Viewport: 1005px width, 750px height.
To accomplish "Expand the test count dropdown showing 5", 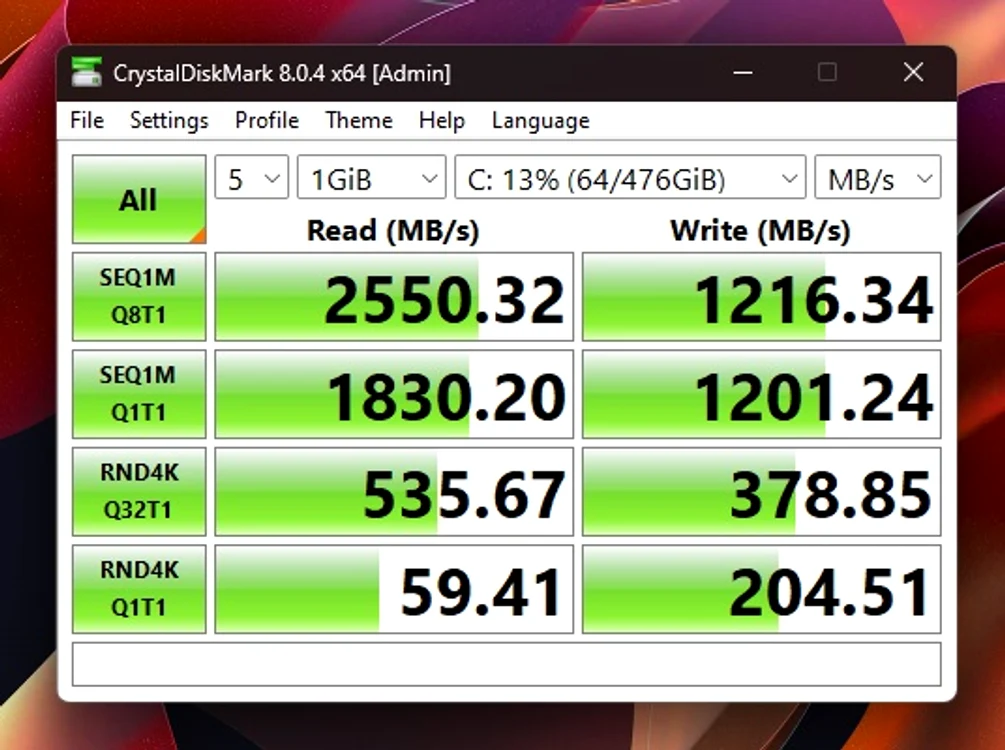I will [x=252, y=178].
